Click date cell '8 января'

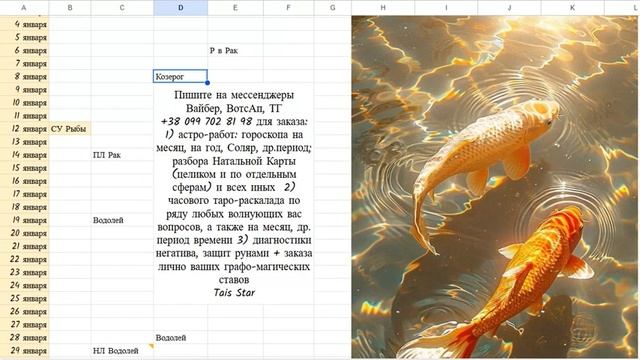[x=24, y=77]
